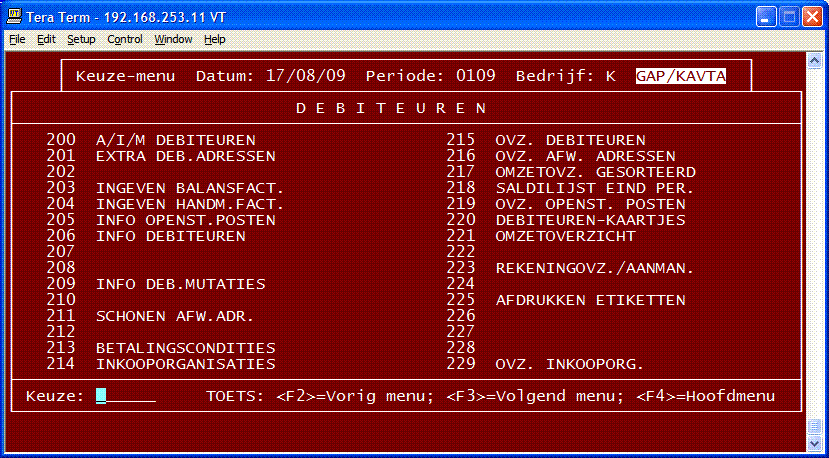
Task: Minimize the Tera Term window
Action: tap(765, 17)
